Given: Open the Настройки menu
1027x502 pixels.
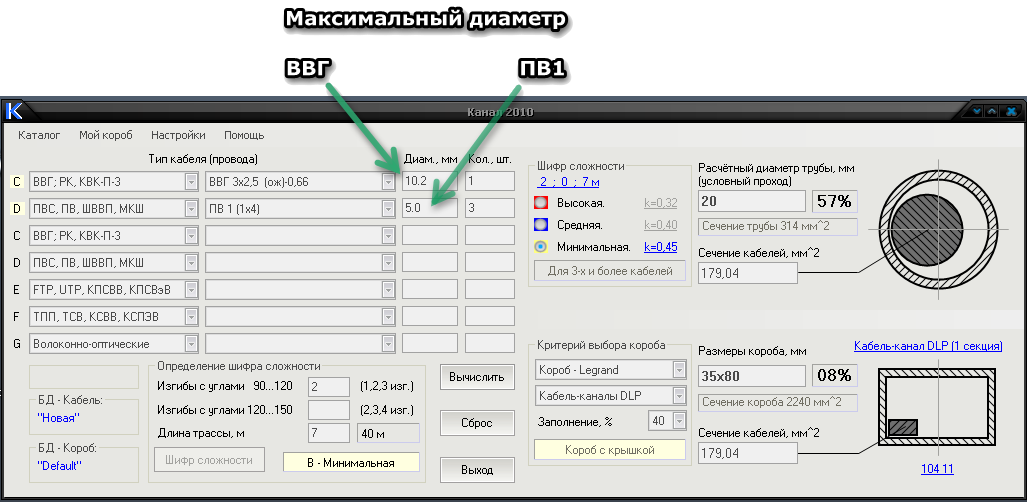Looking at the screenshot, I should coord(178,135).
